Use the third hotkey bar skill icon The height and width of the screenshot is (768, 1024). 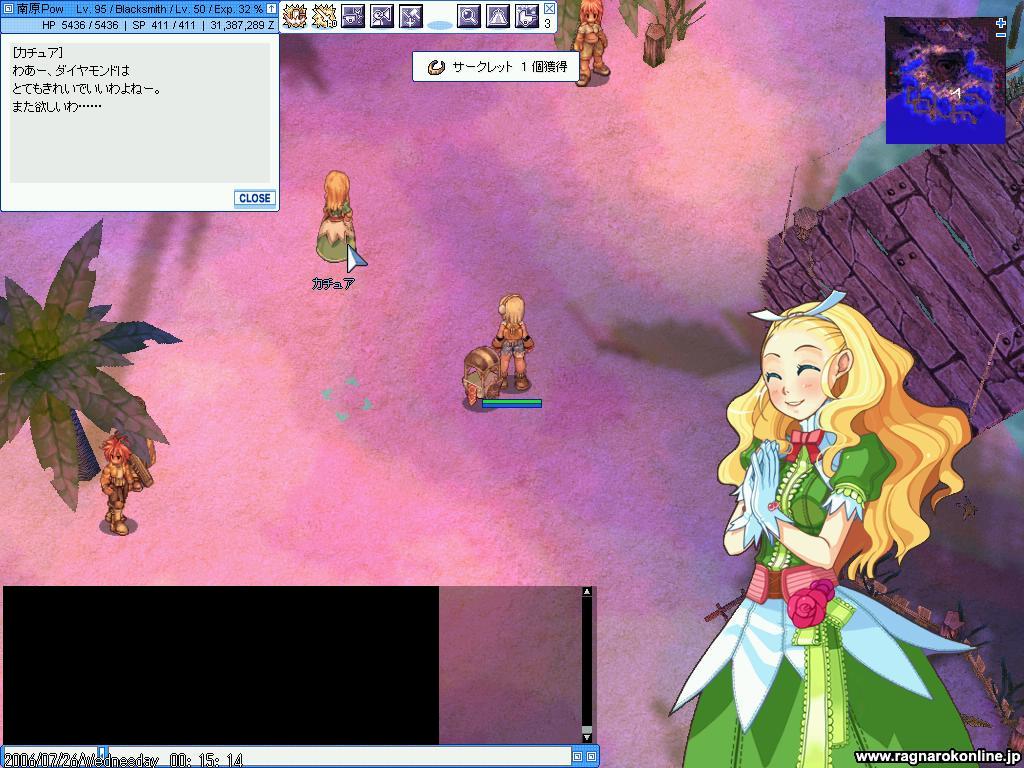[x=353, y=16]
